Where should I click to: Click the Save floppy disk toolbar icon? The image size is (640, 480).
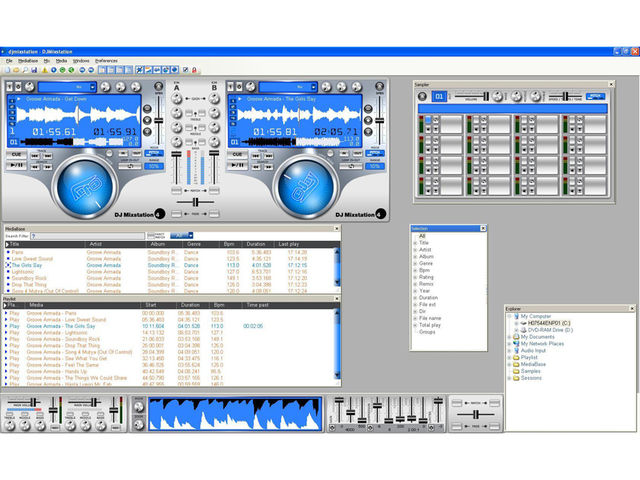(34, 70)
